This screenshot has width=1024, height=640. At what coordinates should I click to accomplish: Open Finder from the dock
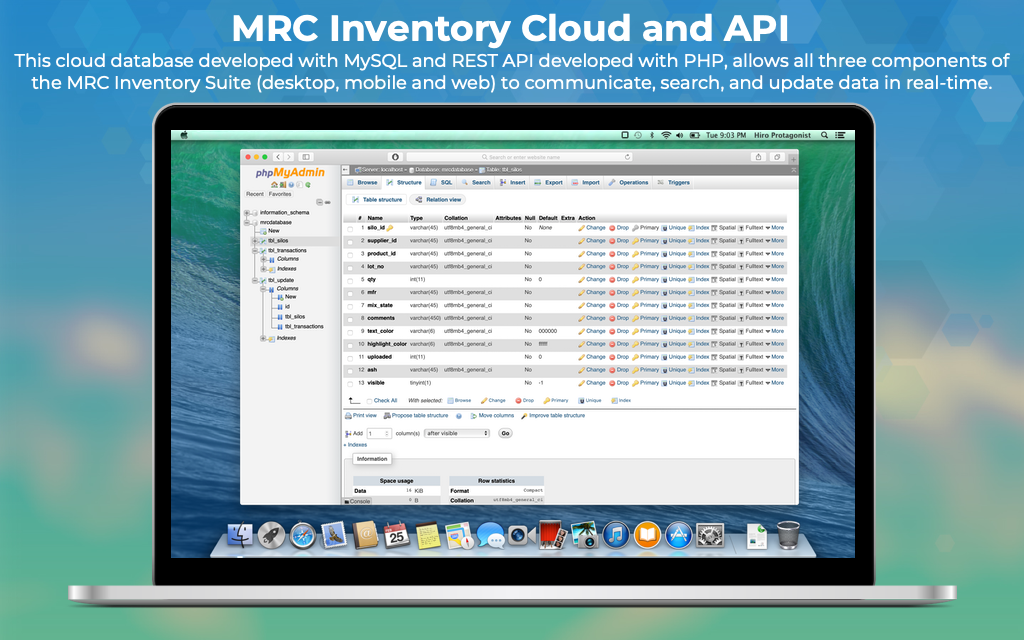click(240, 536)
